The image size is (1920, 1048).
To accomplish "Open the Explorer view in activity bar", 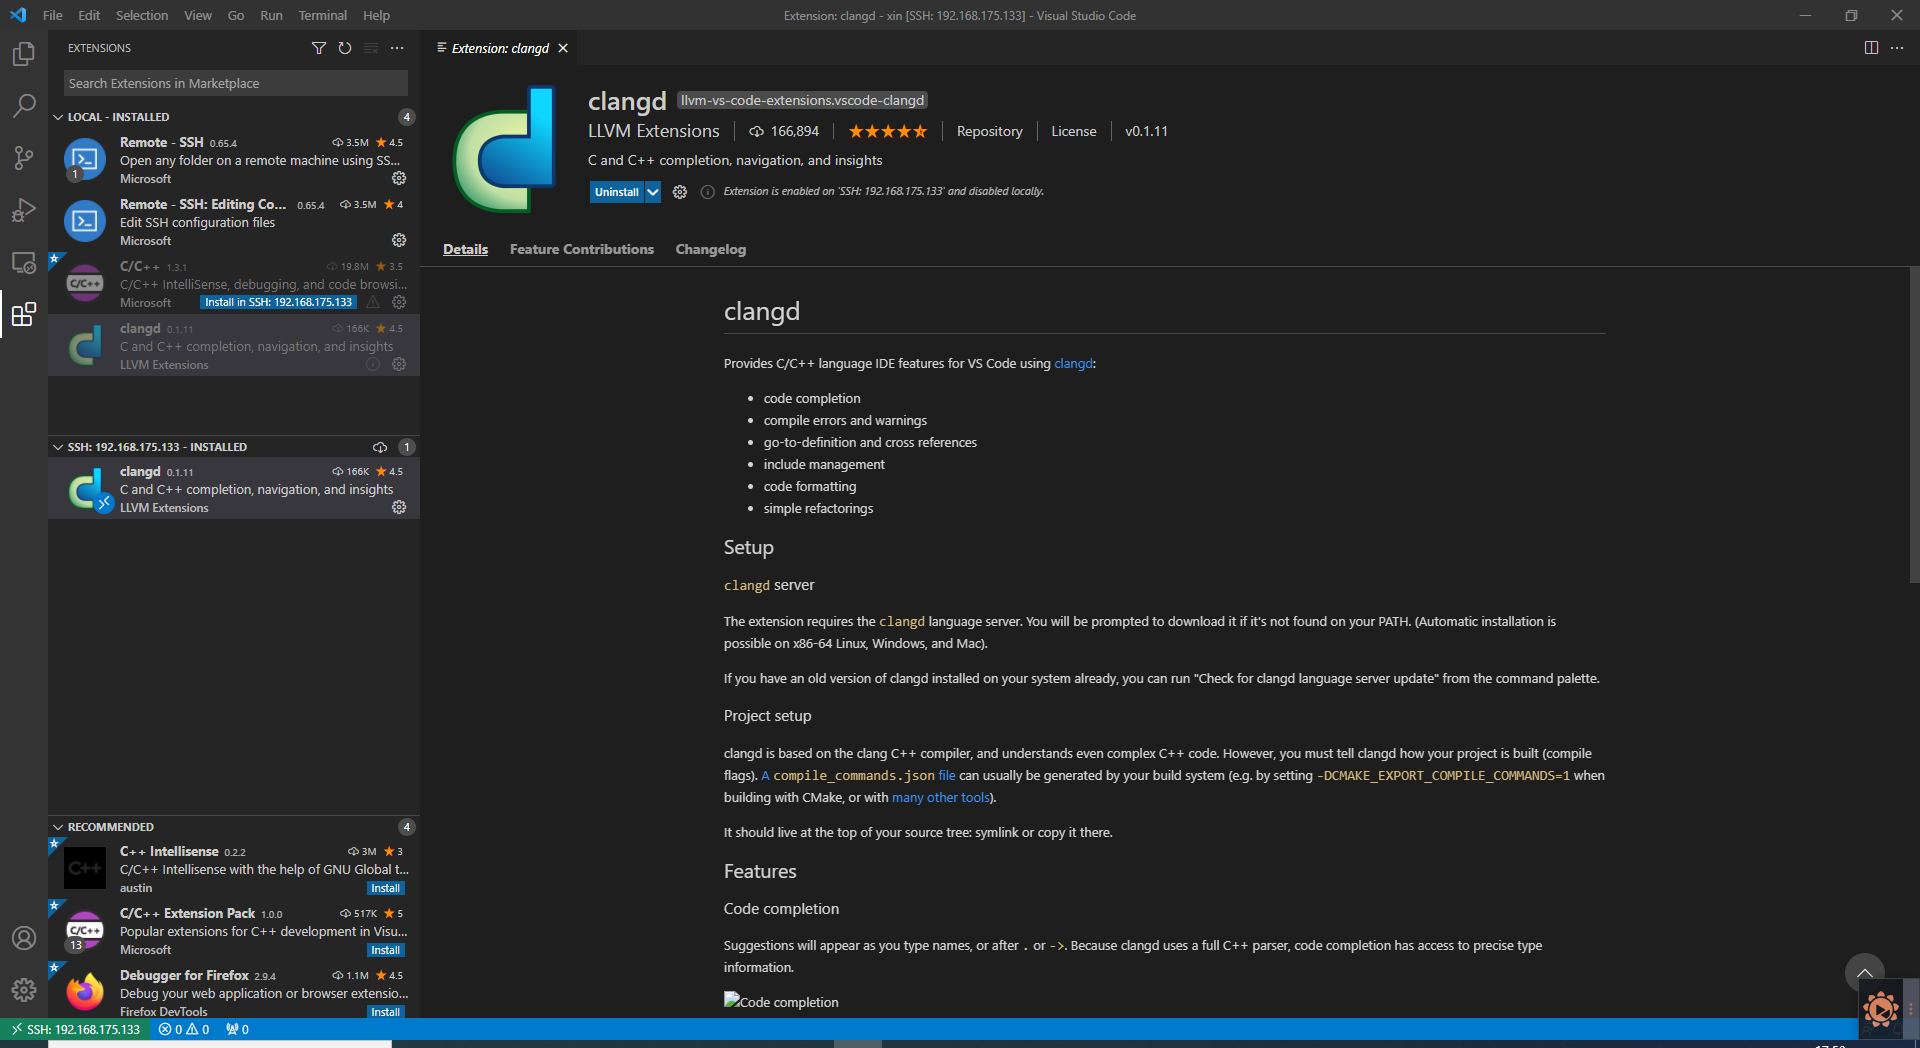I will [x=24, y=54].
